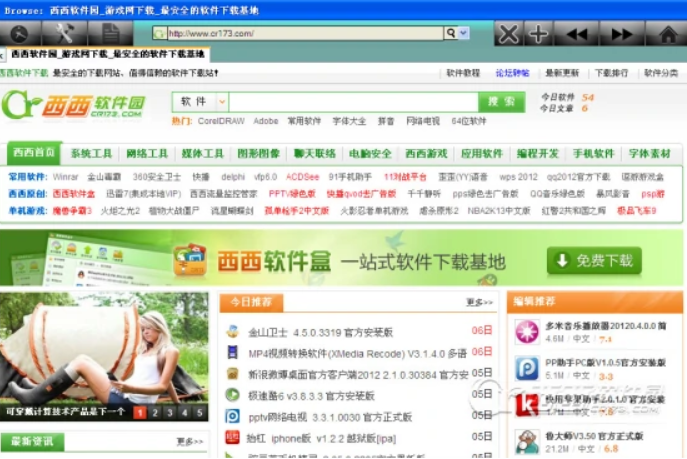Select the 手机软件 navigation item

593,153
